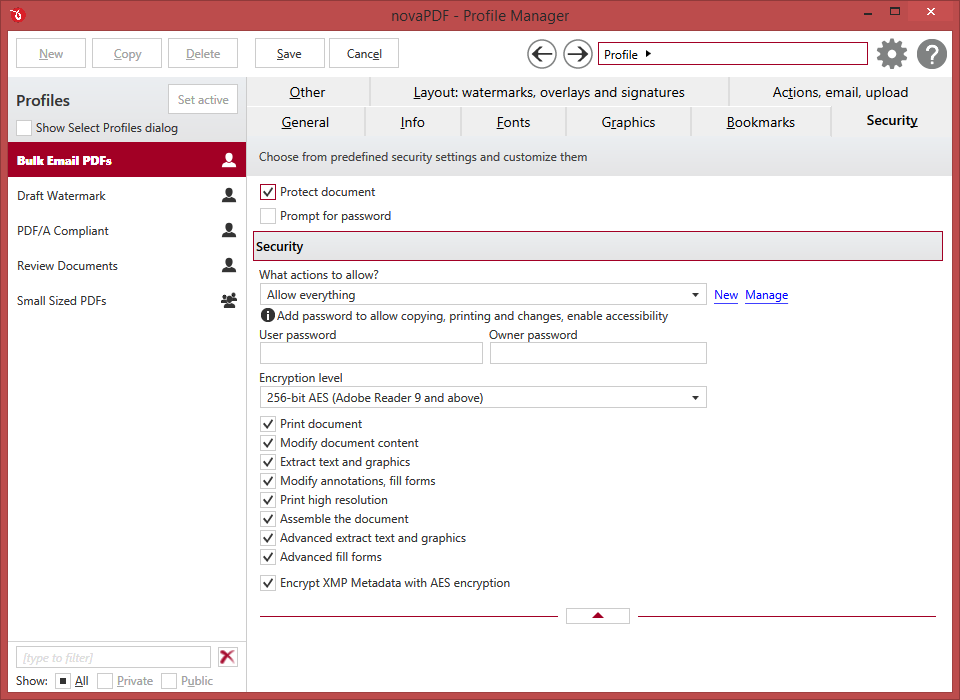960x700 pixels.
Task: Click the back navigation arrow icon
Action: coord(542,54)
